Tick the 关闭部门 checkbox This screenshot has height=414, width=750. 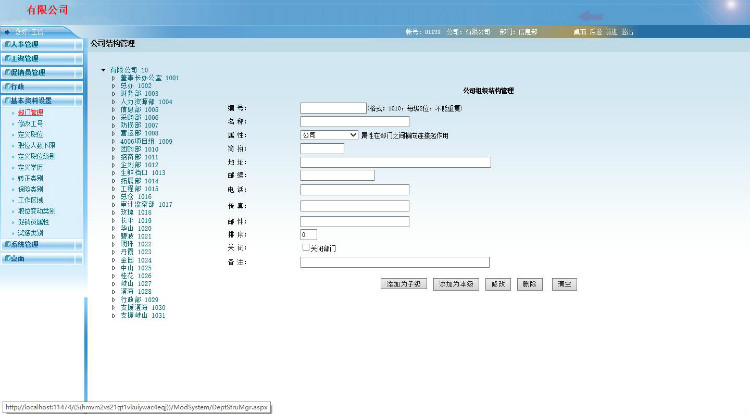click(306, 248)
